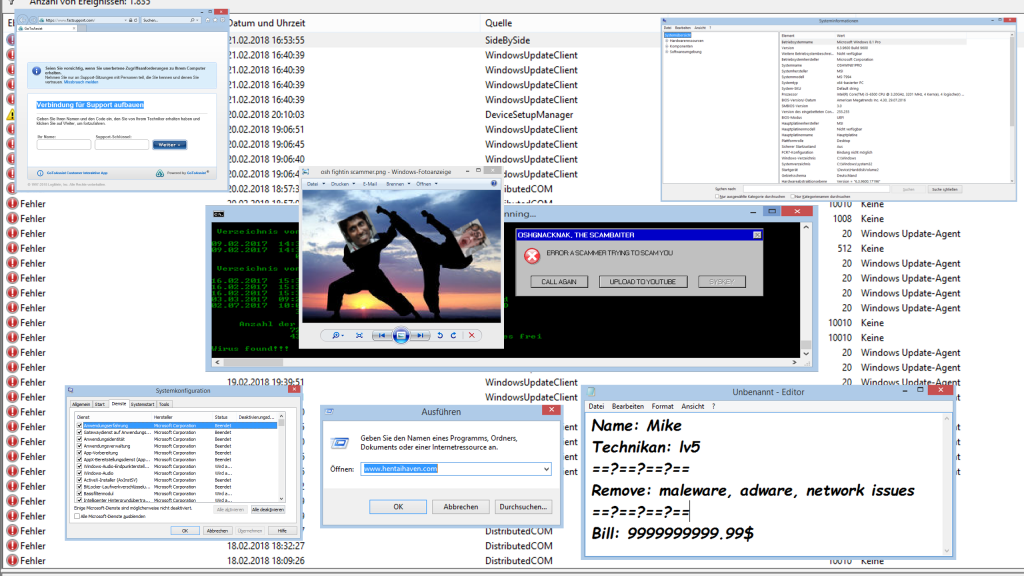The image size is (1024, 576).
Task: Click E-Mail in the Fotoanzeige toolbar
Action: [x=370, y=184]
